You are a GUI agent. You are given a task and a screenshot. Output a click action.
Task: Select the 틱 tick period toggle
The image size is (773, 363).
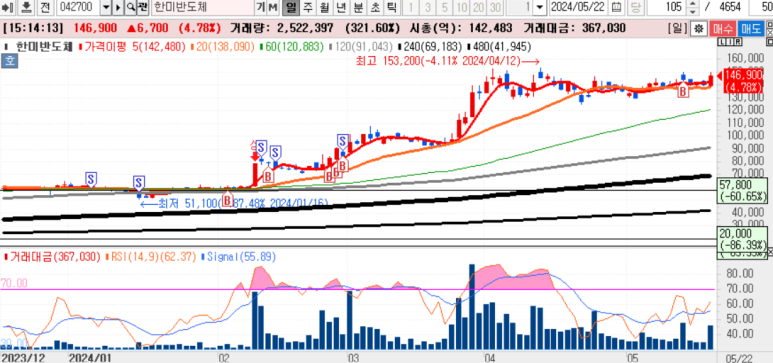391,7
